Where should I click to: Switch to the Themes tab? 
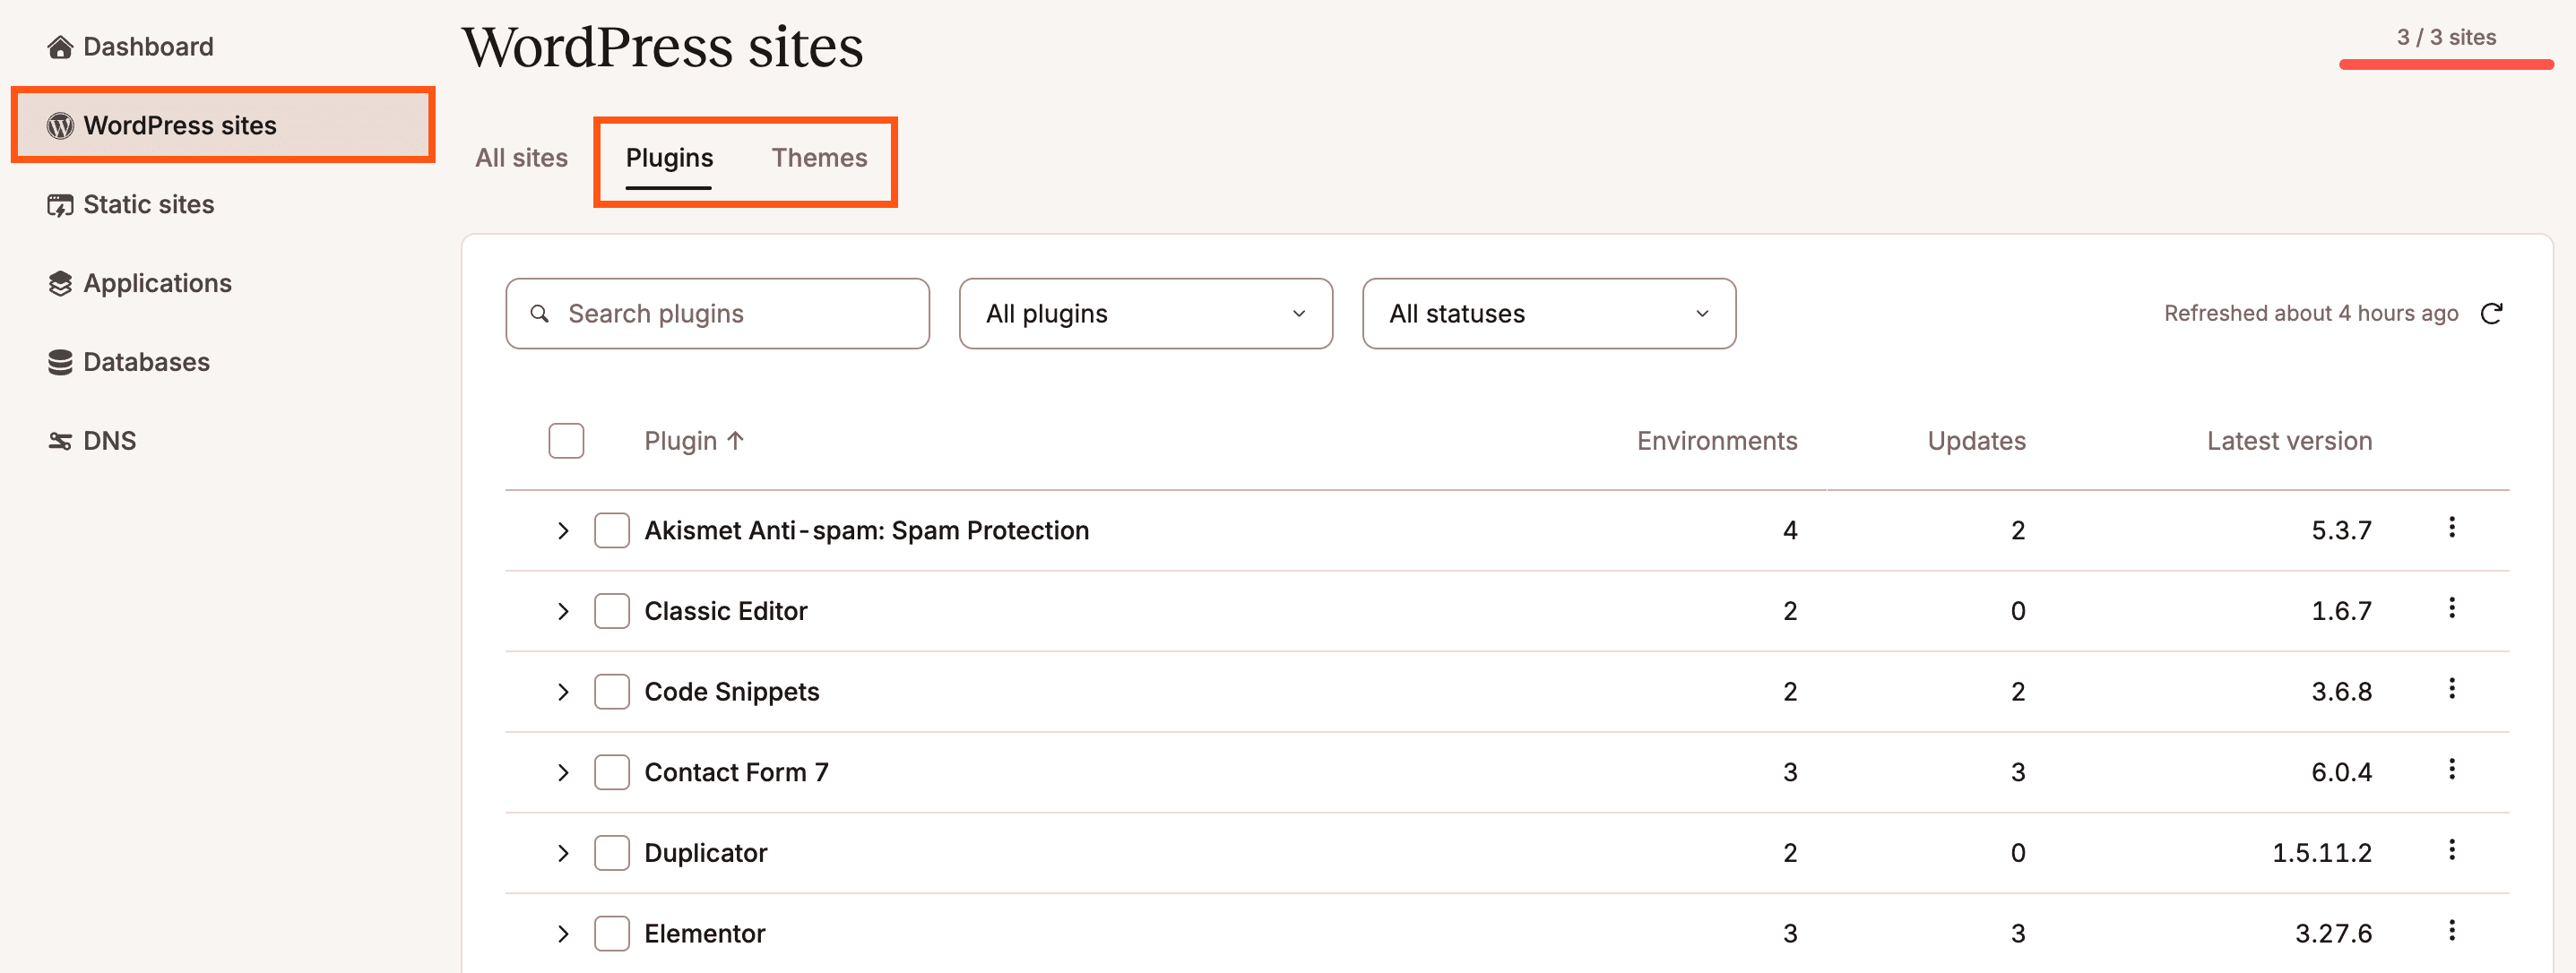[x=819, y=158]
